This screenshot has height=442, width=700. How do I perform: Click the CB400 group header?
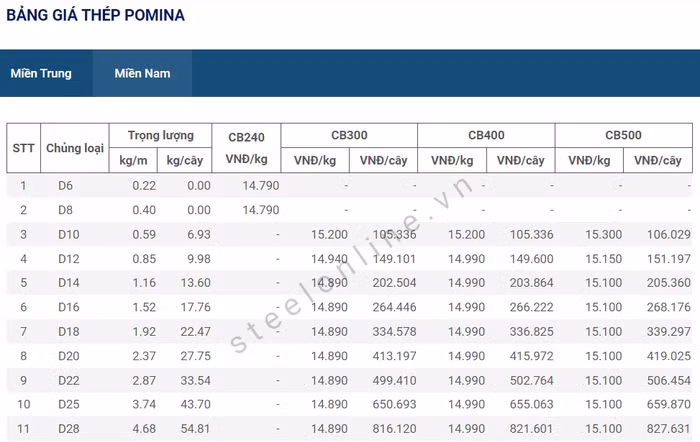pos(486,135)
